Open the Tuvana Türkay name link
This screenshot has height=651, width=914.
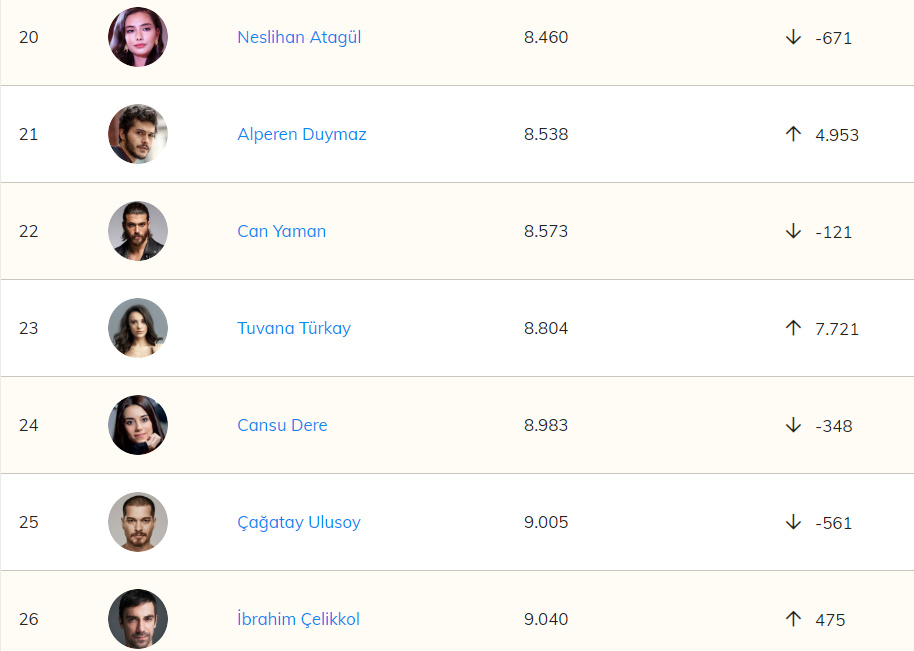(x=294, y=328)
